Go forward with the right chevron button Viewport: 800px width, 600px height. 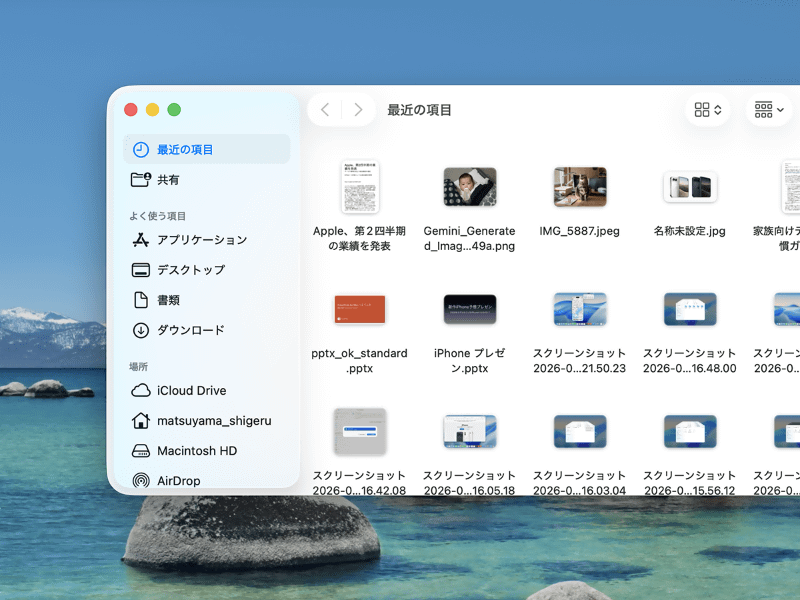(358, 110)
